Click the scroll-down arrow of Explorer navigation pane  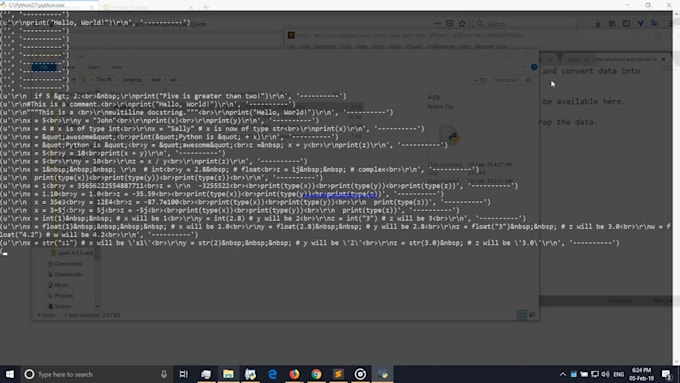[x=97, y=306]
